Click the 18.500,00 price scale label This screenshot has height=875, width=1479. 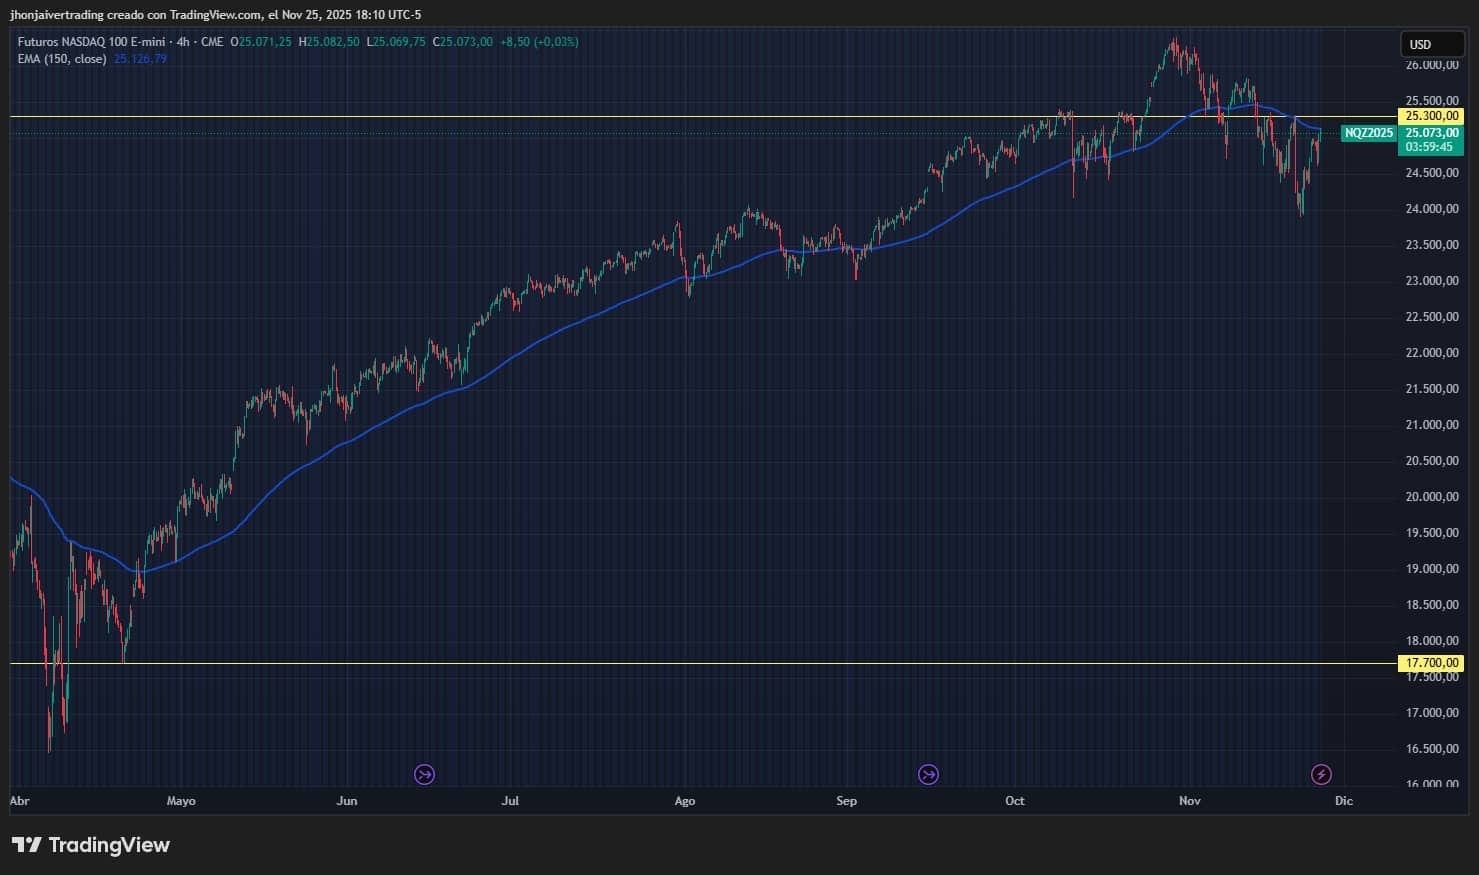[x=1432, y=605]
